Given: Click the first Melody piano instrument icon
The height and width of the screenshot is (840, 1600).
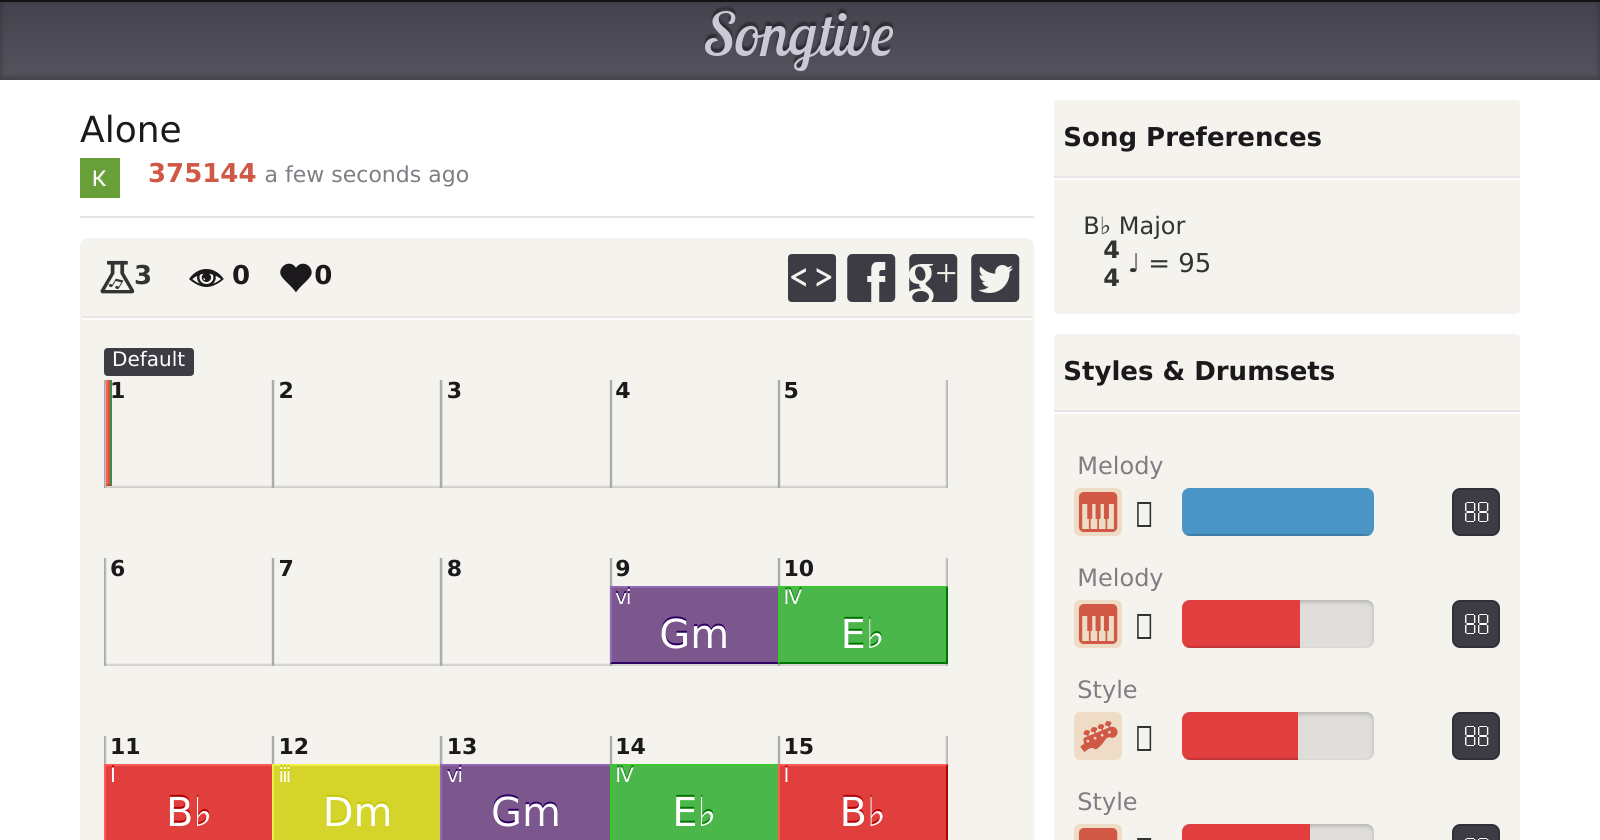Looking at the screenshot, I should click(1097, 513).
